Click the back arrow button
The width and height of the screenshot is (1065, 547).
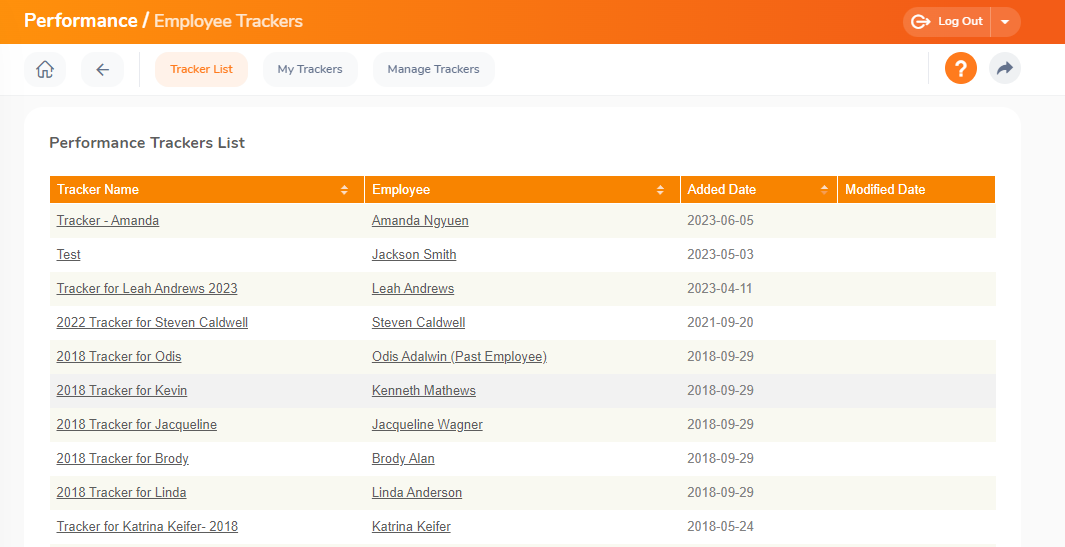tap(103, 69)
